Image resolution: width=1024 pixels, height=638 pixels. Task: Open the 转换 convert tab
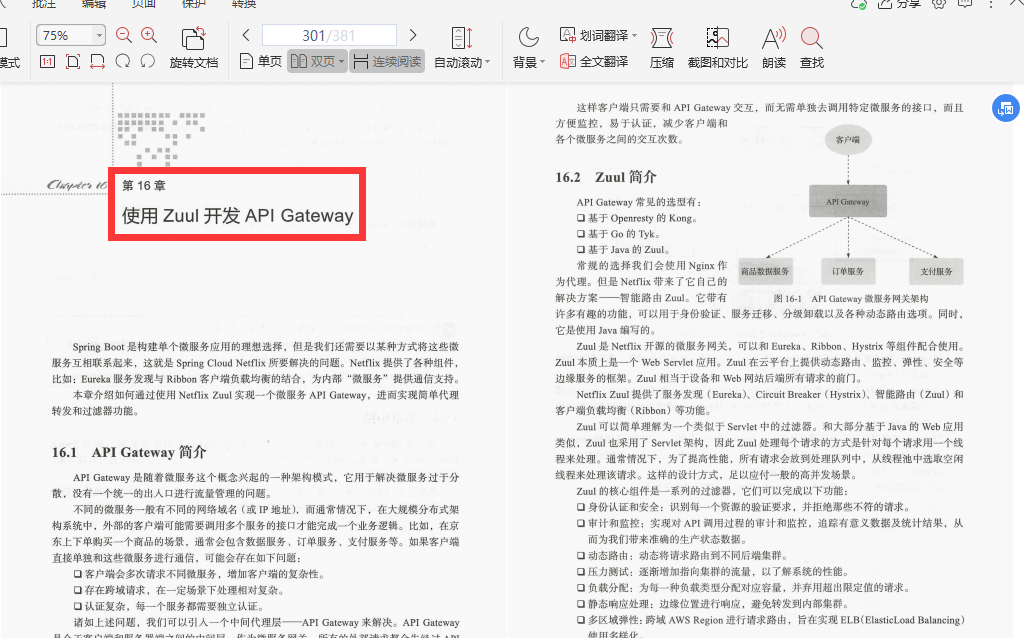[244, 4]
